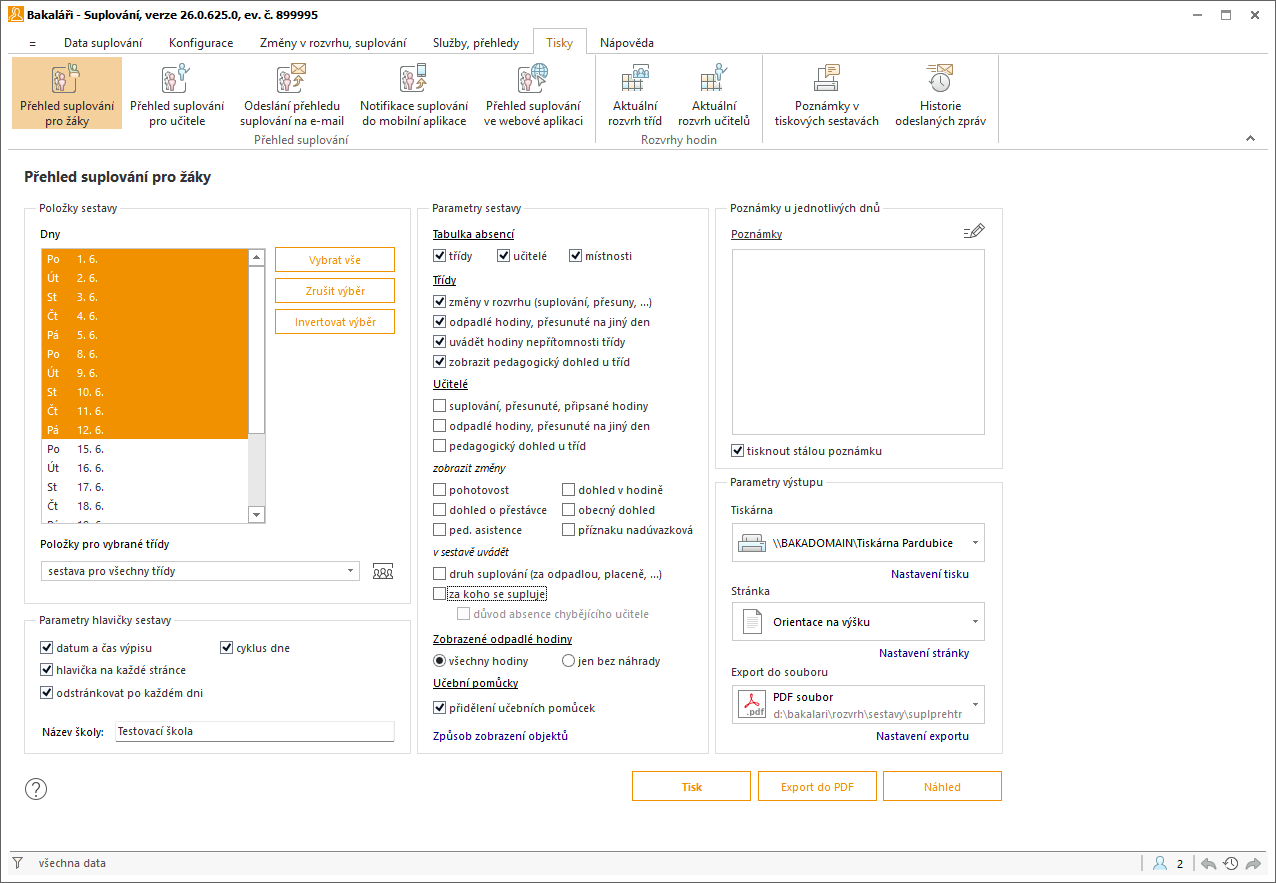Select jen bez náhrady radio button
This screenshot has height=883, width=1276.
pos(568,661)
